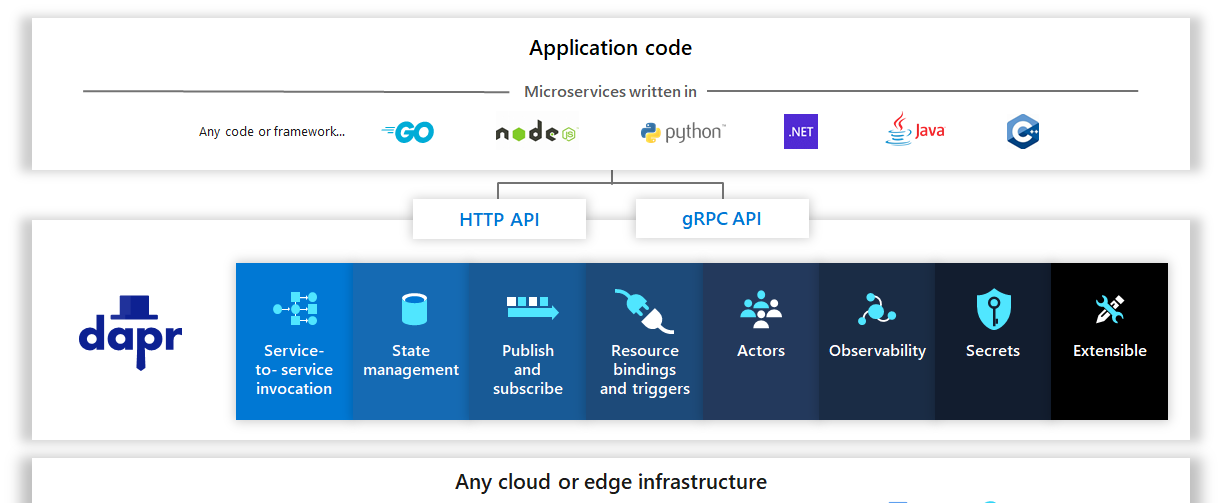Click the "Extensible" label
The width and height of the screenshot is (1222, 503).
click(x=1110, y=351)
